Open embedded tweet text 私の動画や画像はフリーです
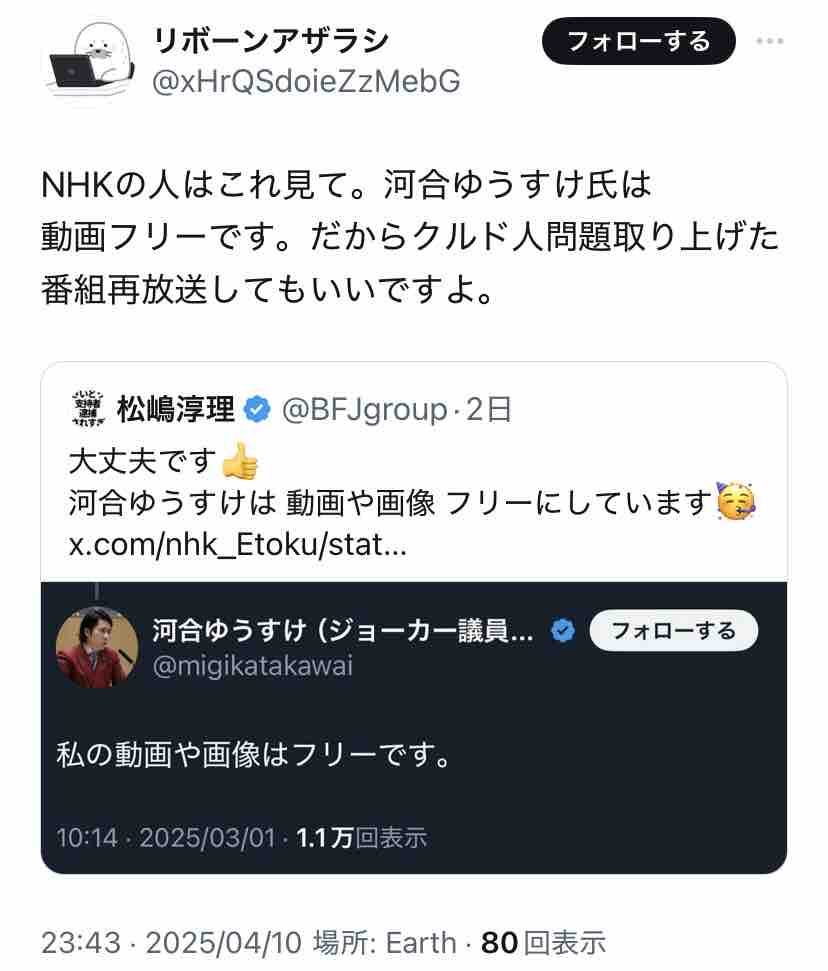This screenshot has height=971, width=828. [x=252, y=753]
